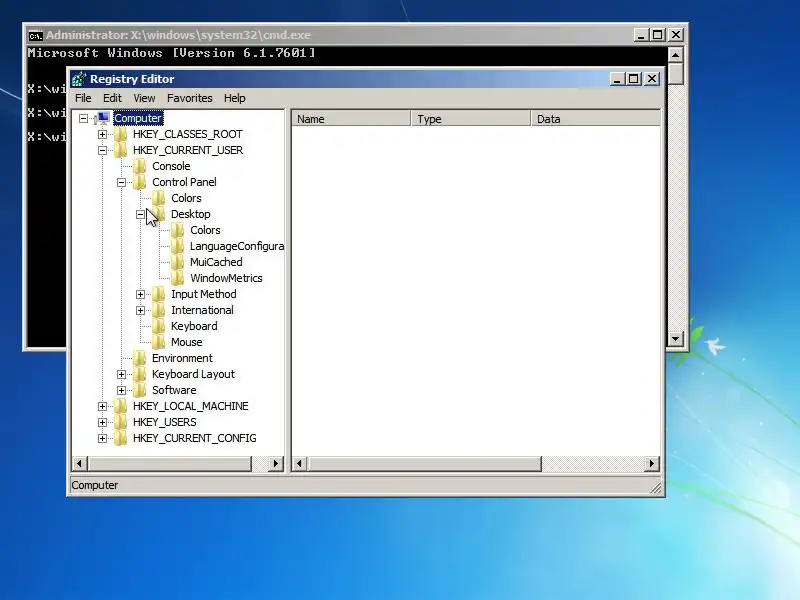
Task: Click tree pane right scroll arrow
Action: click(x=276, y=464)
